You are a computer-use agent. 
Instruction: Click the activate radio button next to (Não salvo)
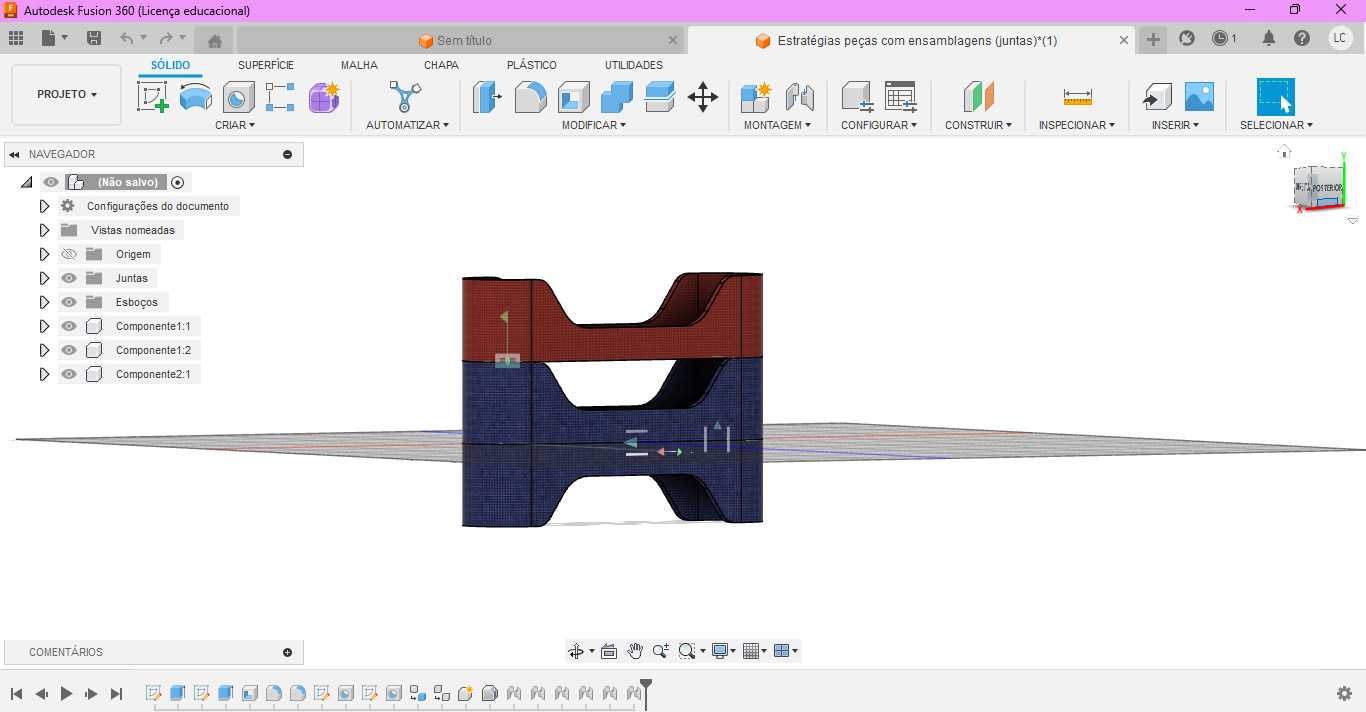pyautogui.click(x=178, y=182)
